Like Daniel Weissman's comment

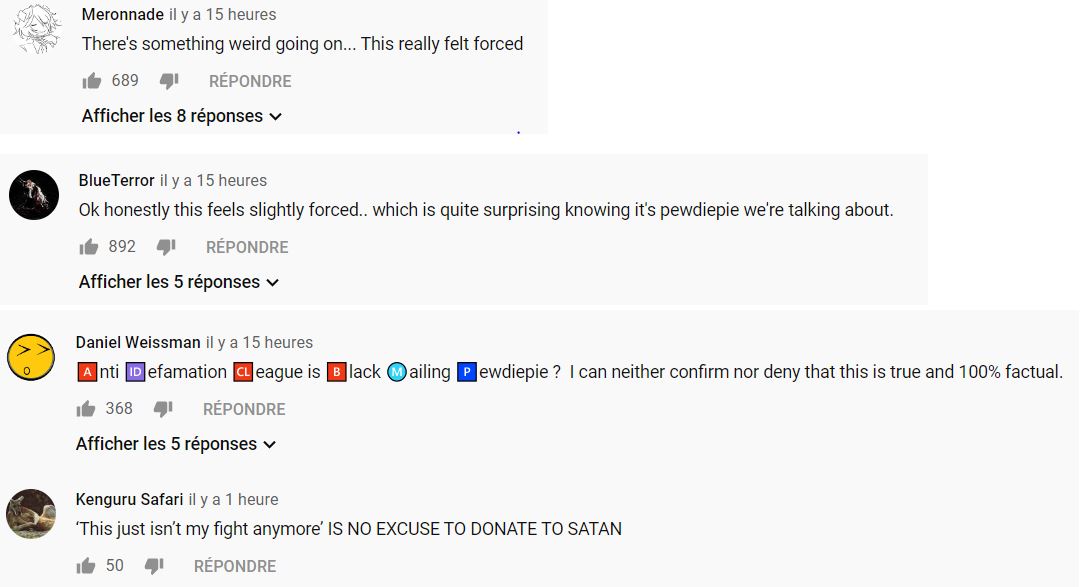tap(86, 409)
